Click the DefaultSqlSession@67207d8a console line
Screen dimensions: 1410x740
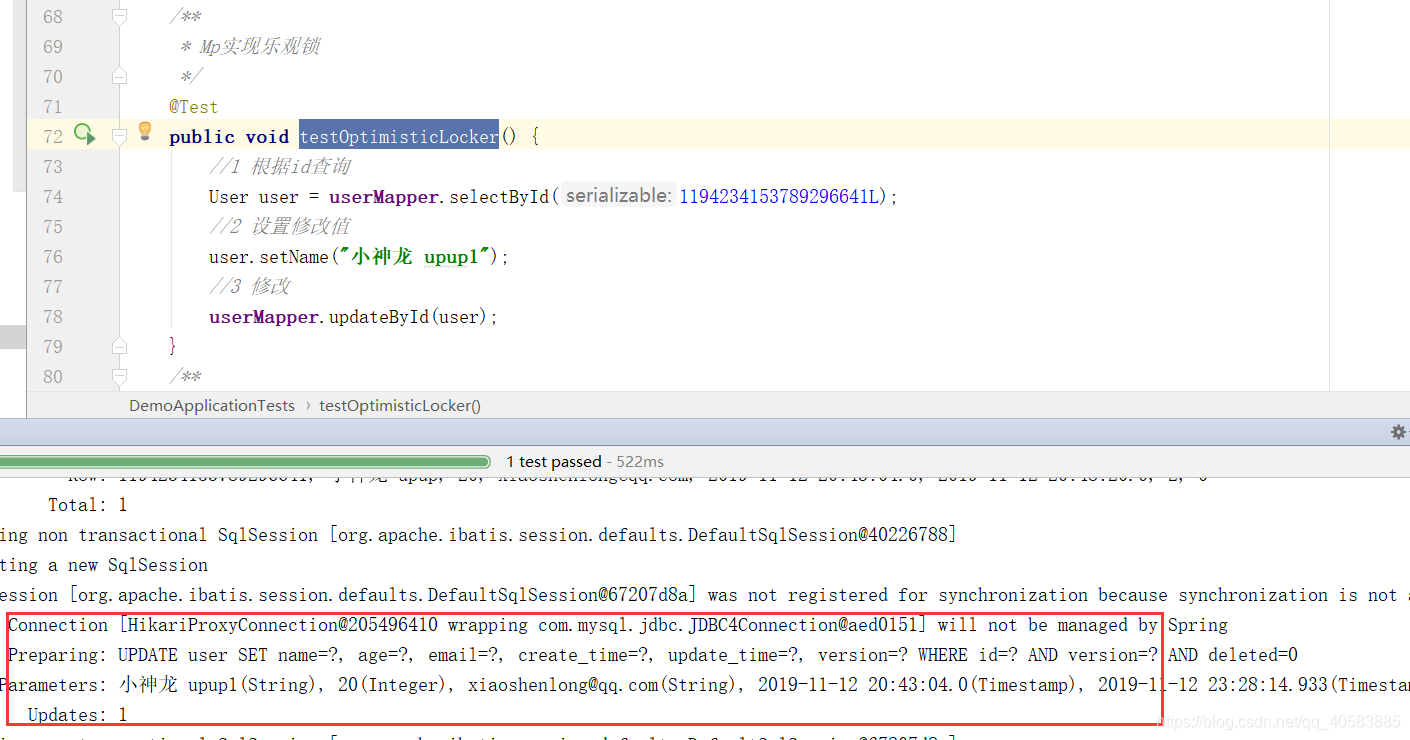(x=705, y=595)
